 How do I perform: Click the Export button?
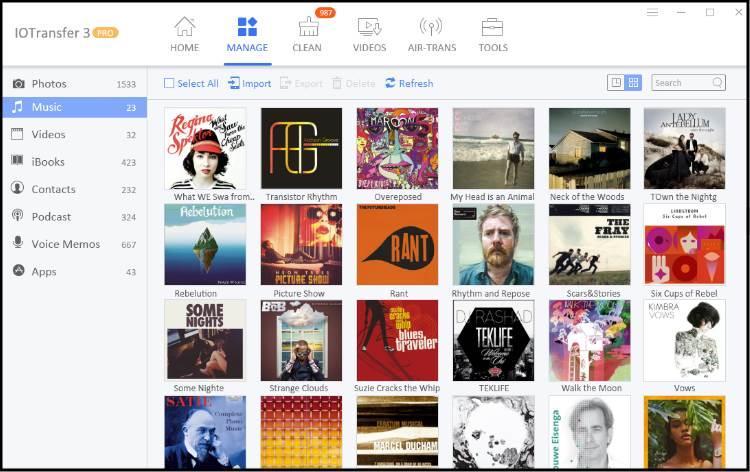(301, 83)
